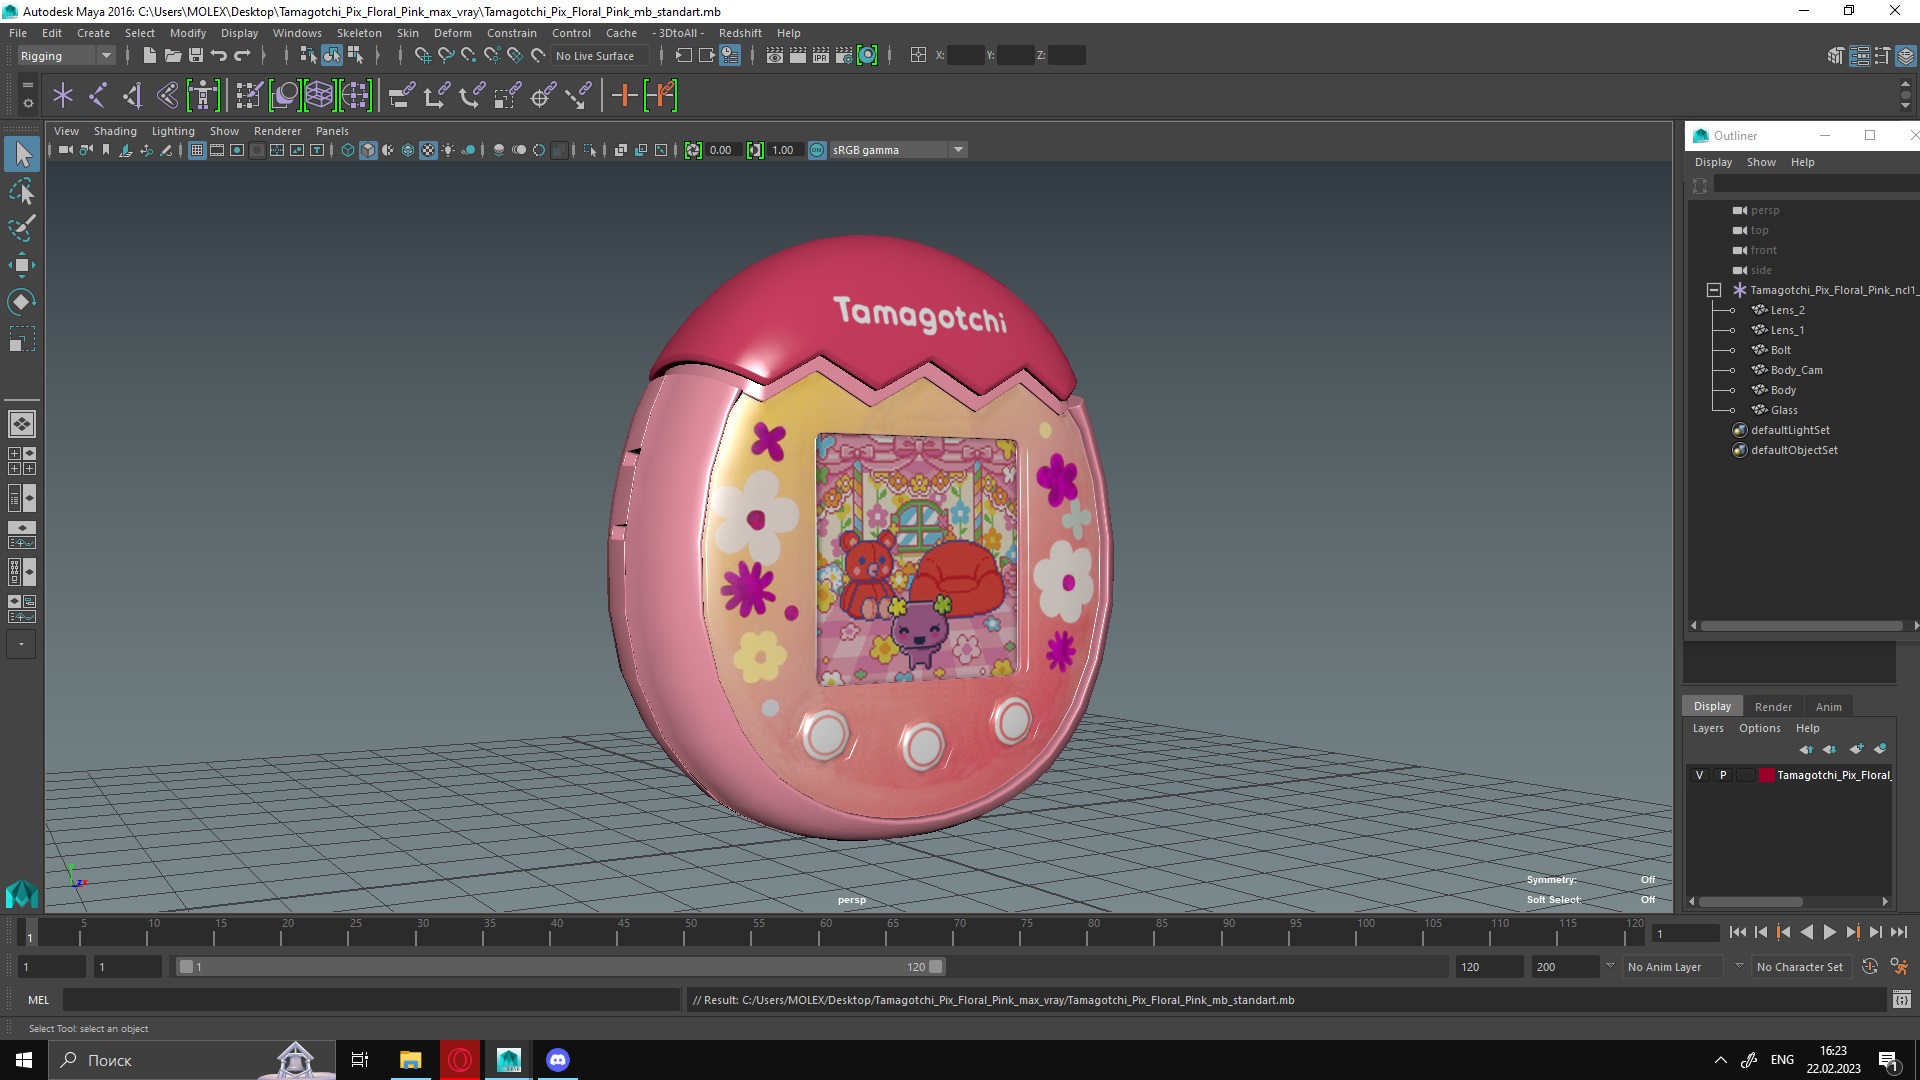
Task: Toggle use all lights in viewport
Action: click(x=448, y=150)
